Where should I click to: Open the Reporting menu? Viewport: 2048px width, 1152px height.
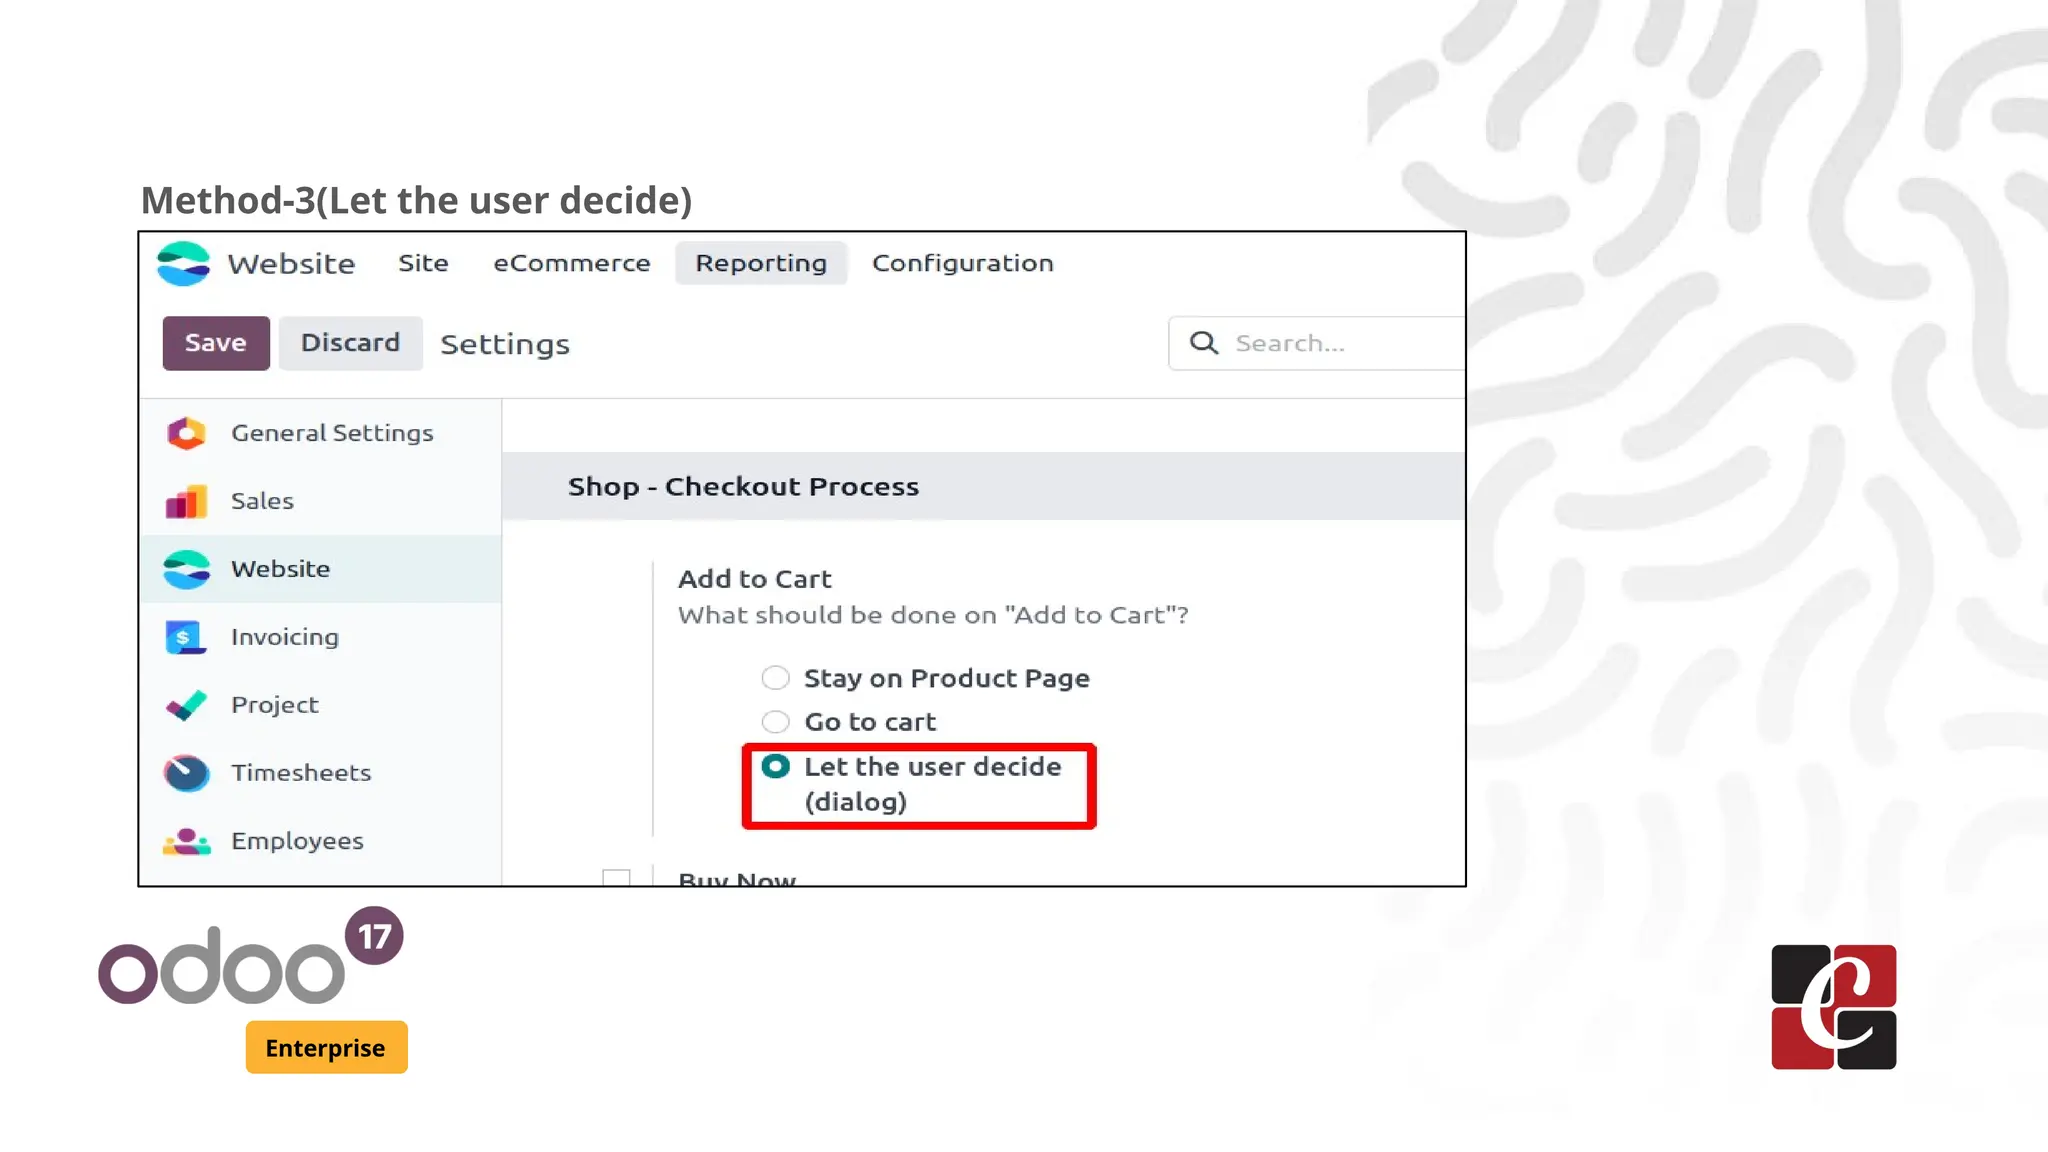click(761, 263)
